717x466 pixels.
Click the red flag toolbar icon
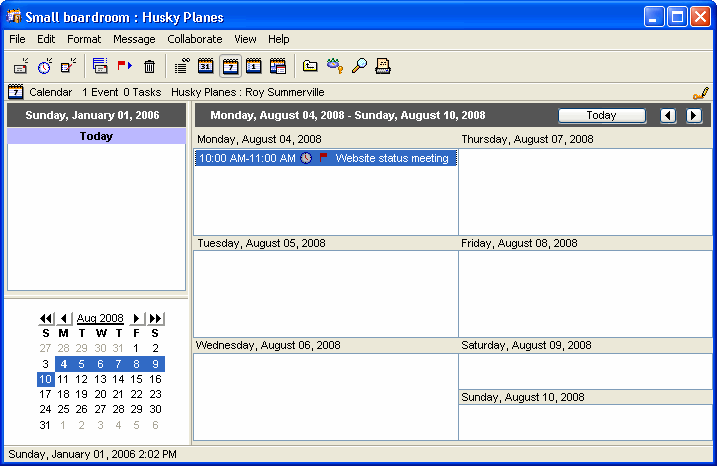125,67
